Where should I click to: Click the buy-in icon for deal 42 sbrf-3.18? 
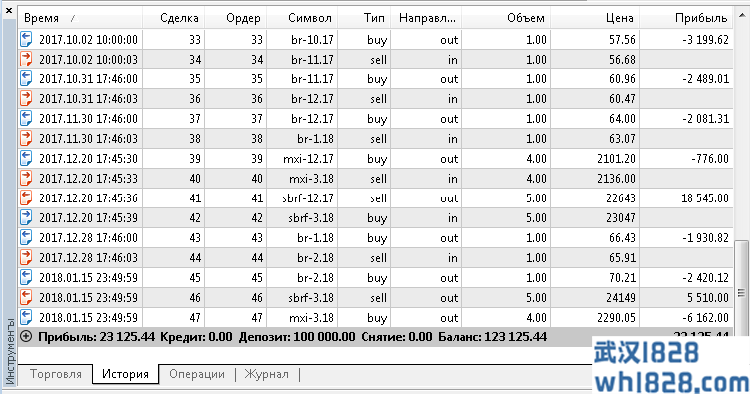(x=26, y=218)
